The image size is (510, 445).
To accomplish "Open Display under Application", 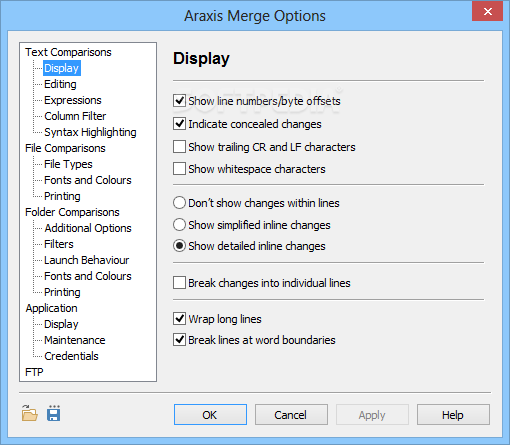I will coord(61,324).
